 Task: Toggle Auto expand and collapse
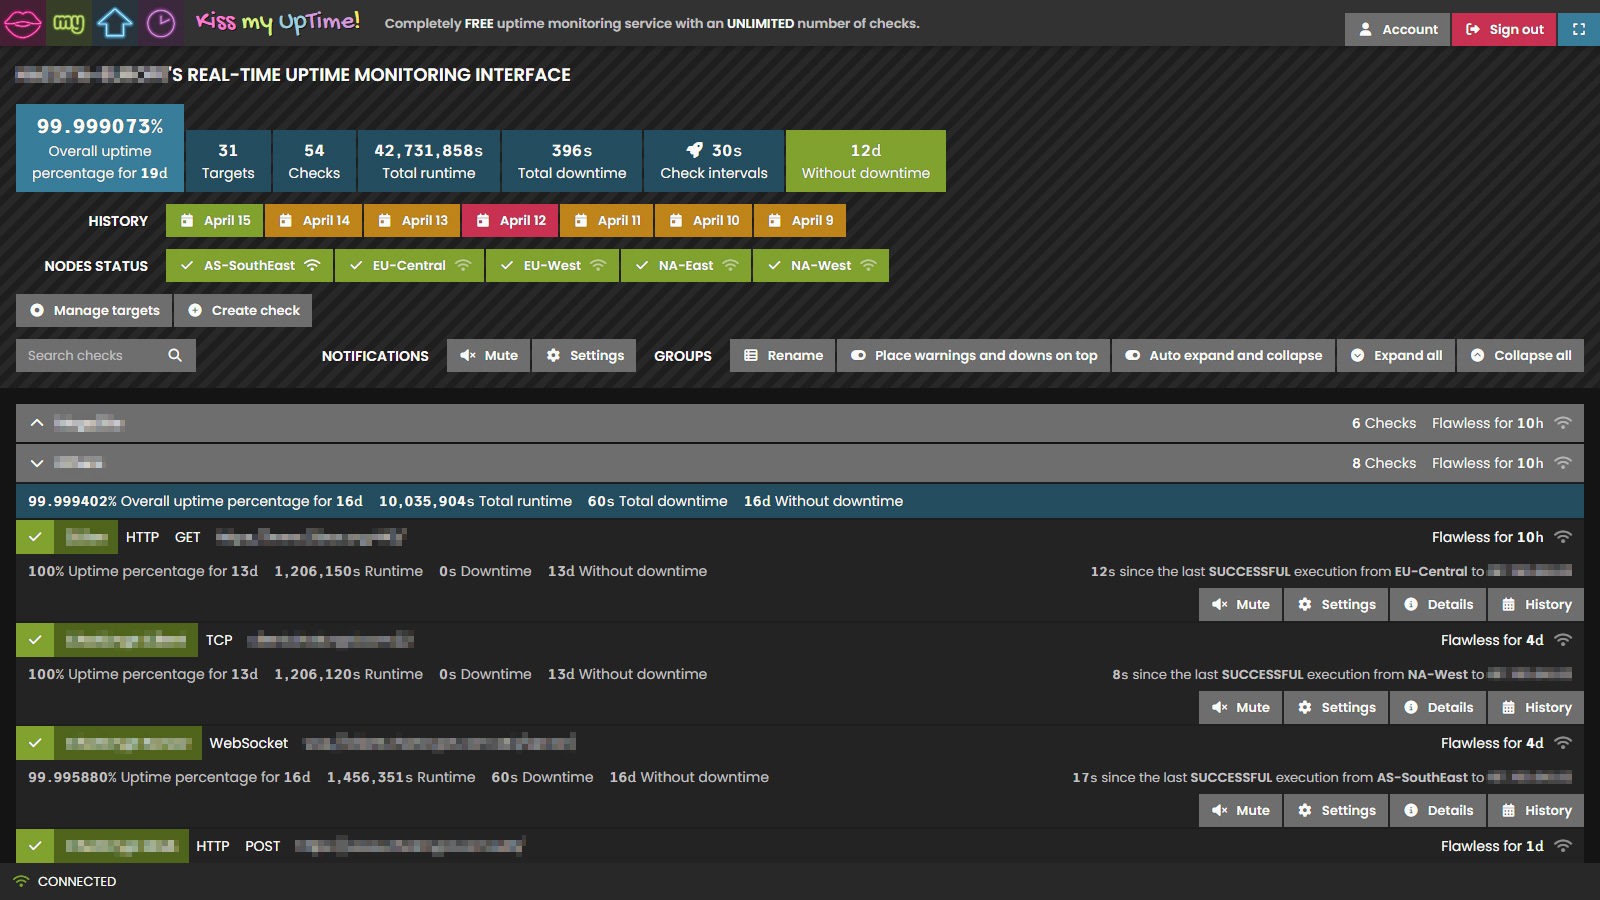pyautogui.click(x=1223, y=355)
